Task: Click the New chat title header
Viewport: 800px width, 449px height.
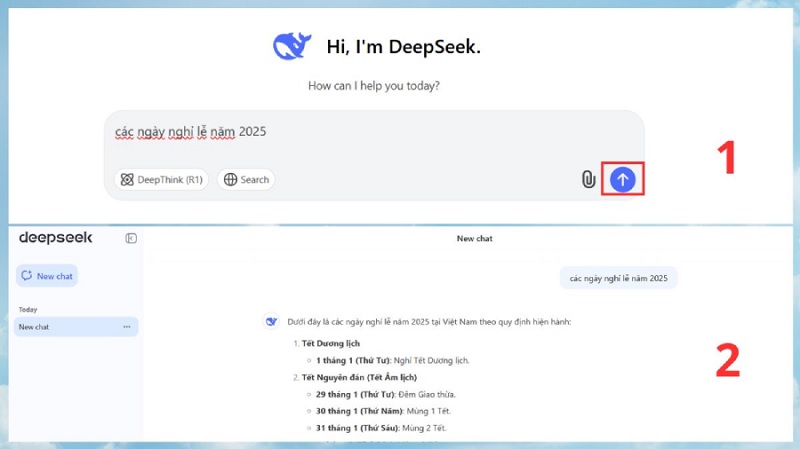Action: [x=474, y=238]
